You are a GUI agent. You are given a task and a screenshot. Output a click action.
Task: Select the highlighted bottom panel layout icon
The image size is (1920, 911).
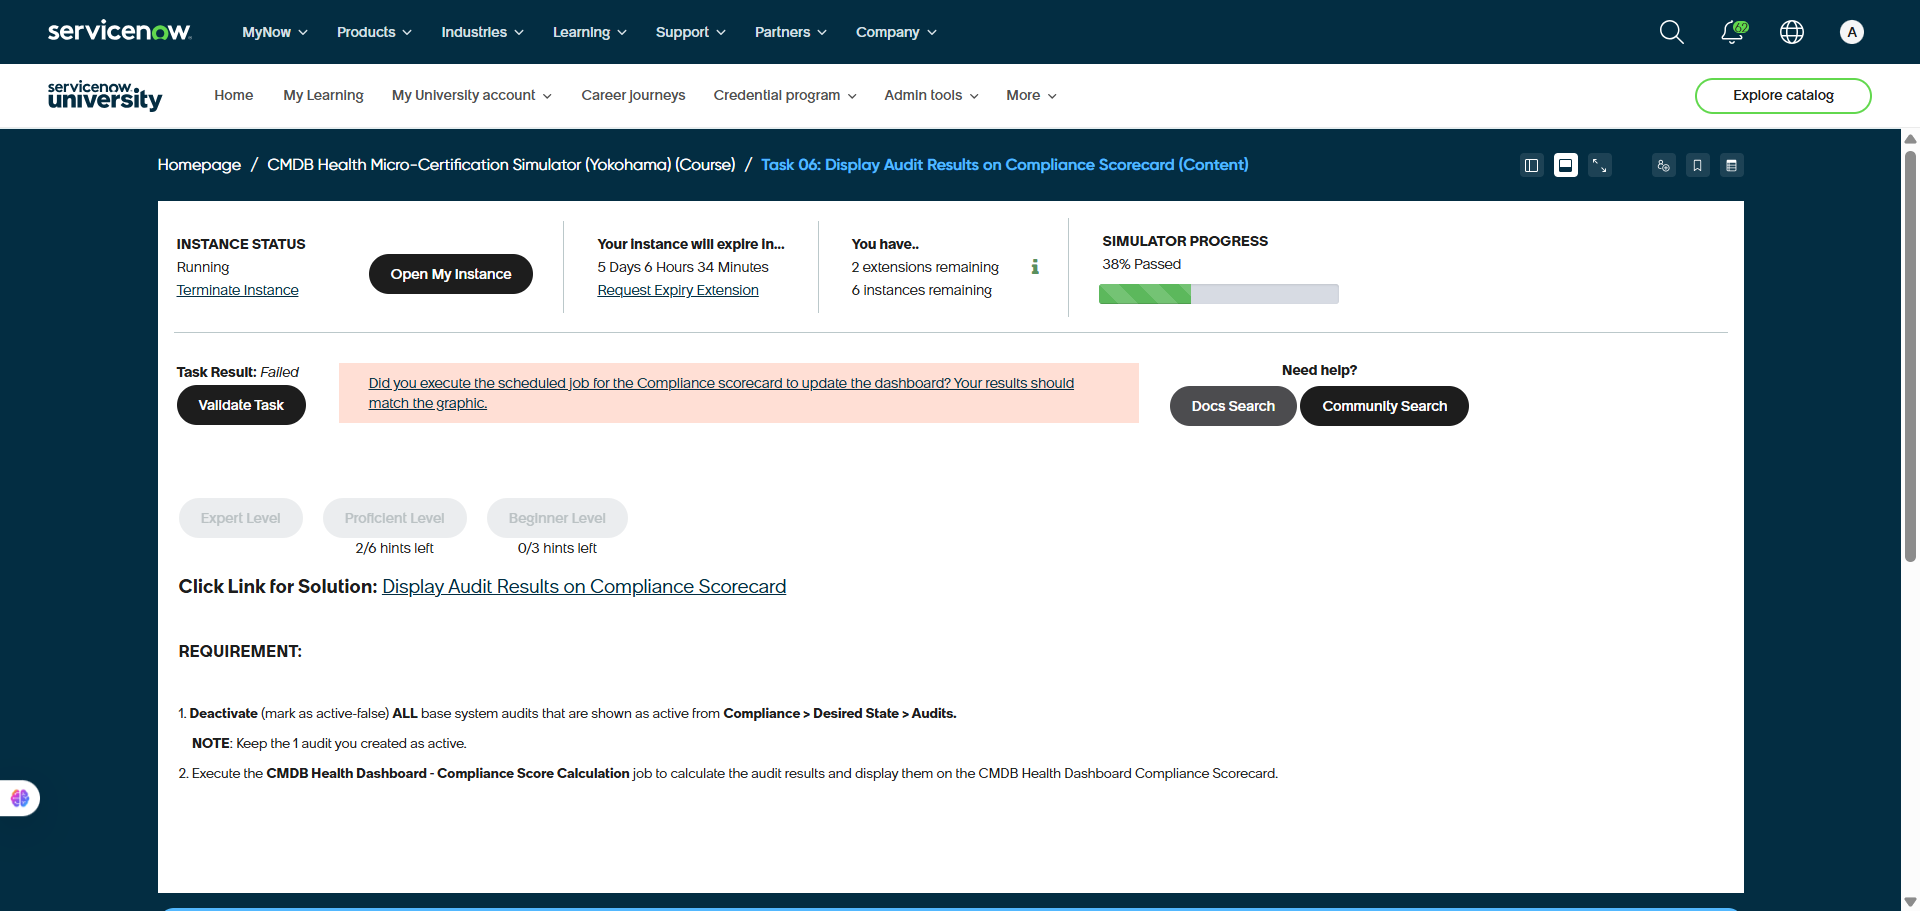point(1566,165)
